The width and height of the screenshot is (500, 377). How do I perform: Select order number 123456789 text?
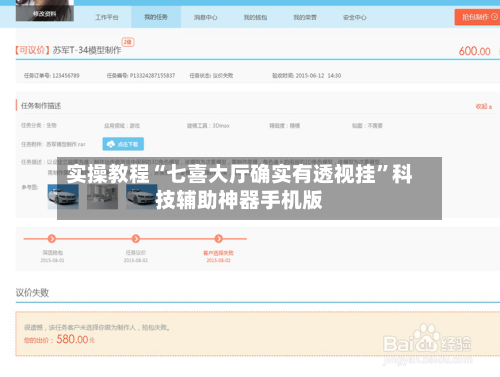click(x=66, y=76)
